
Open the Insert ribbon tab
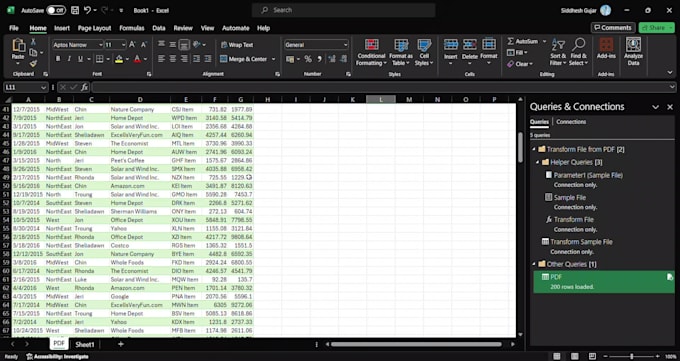62,28
